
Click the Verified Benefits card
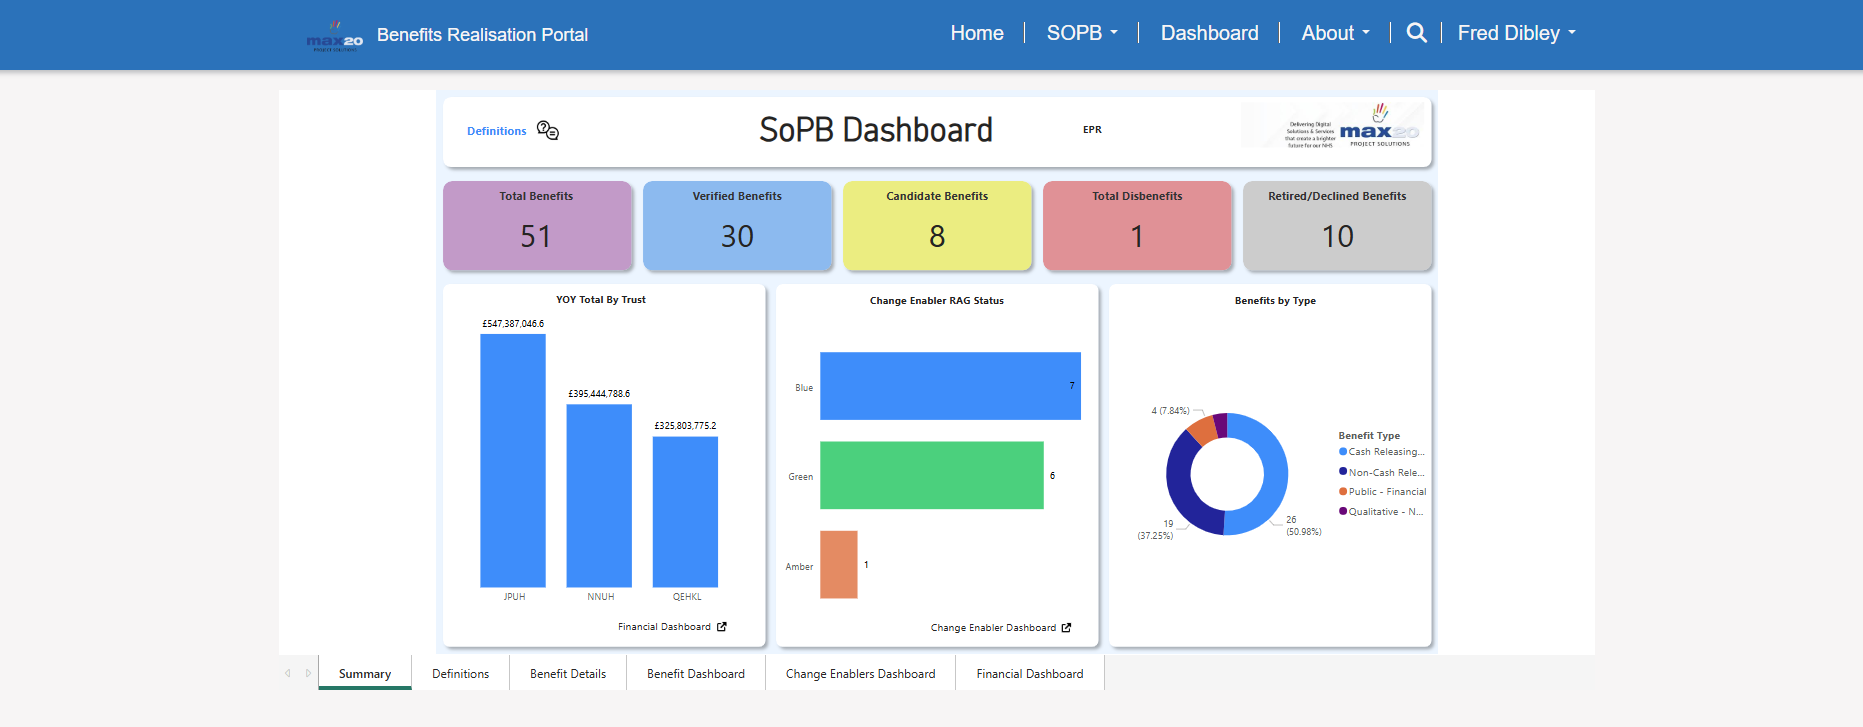tap(737, 226)
